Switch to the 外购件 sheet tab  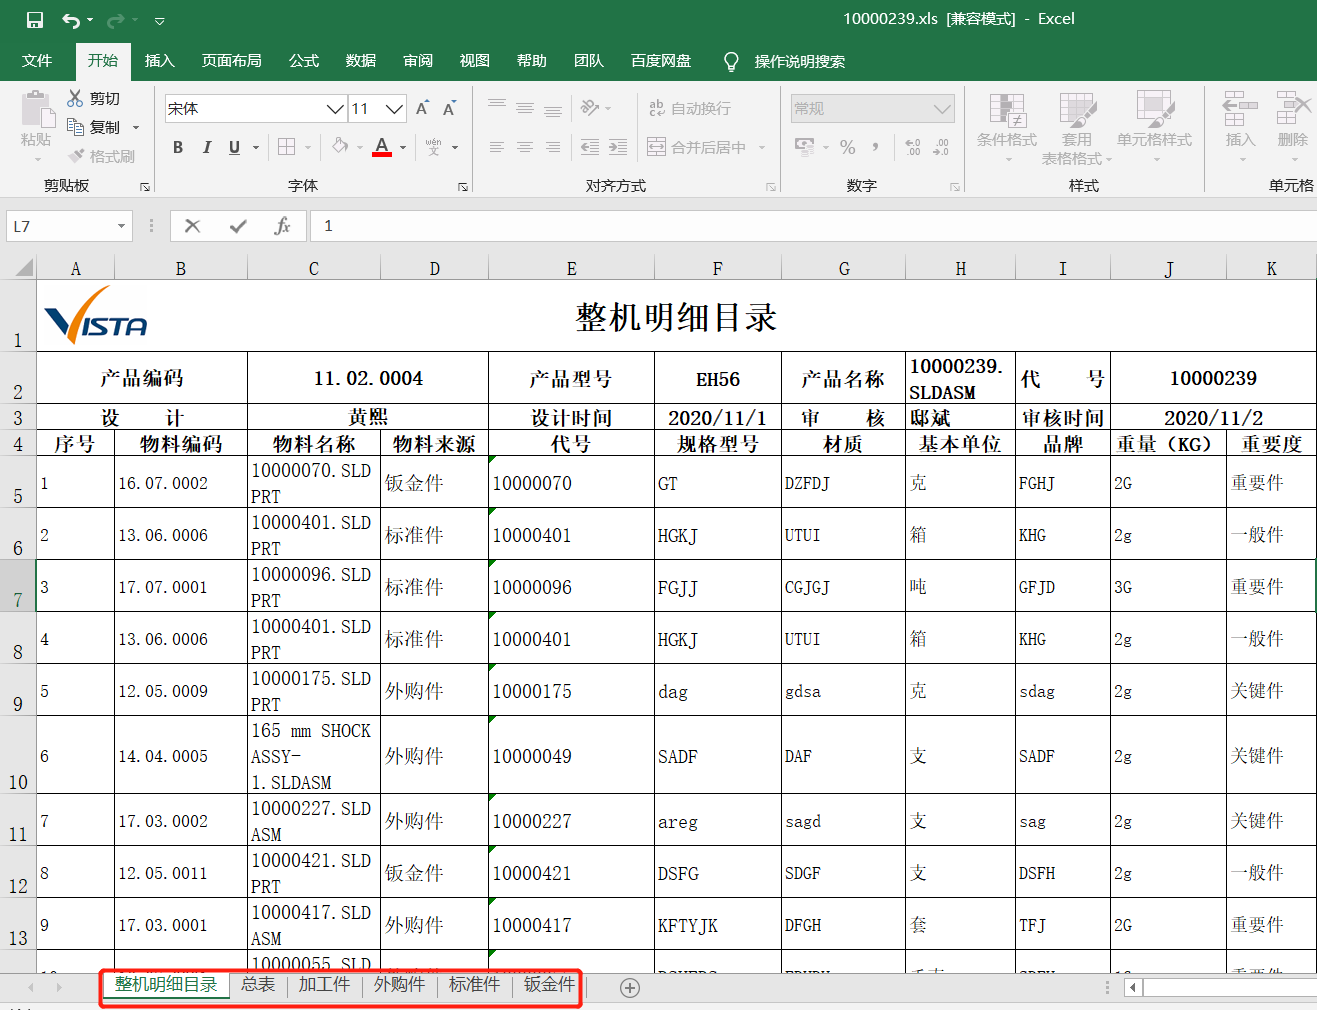click(x=399, y=984)
